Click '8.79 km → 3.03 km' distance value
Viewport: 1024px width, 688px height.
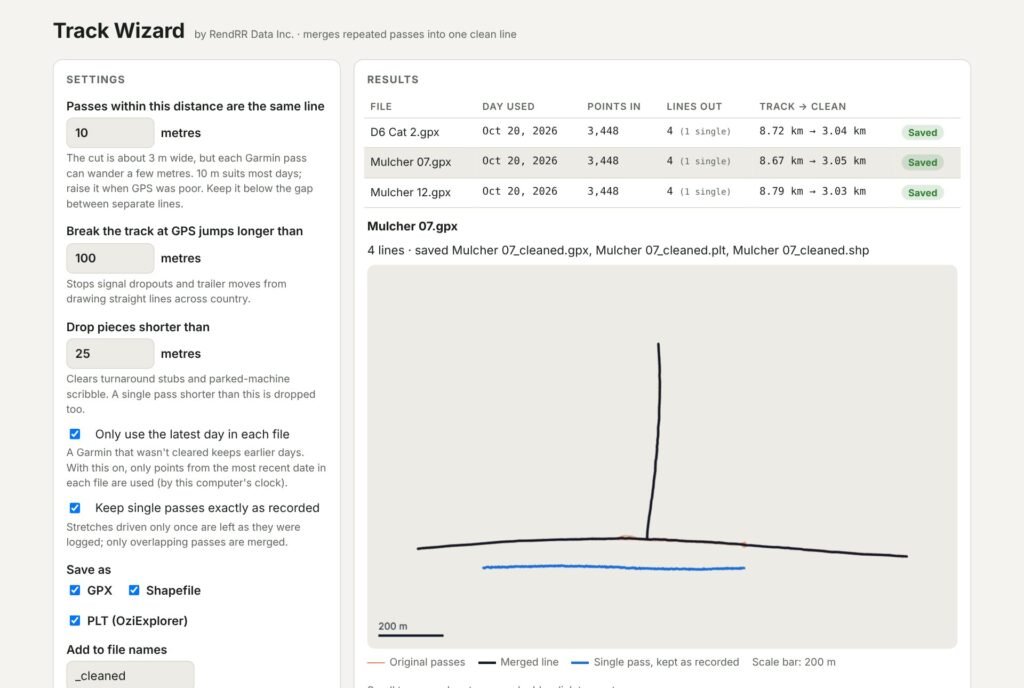(x=812, y=191)
